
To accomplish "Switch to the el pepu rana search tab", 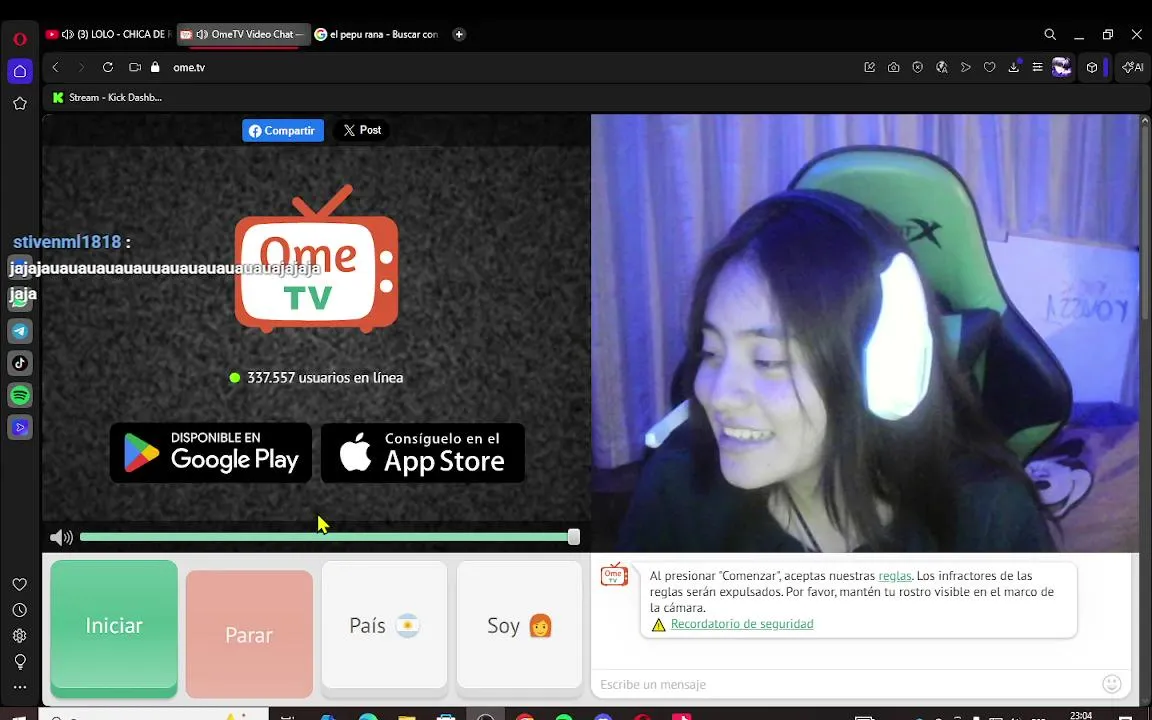I will tap(378, 35).
